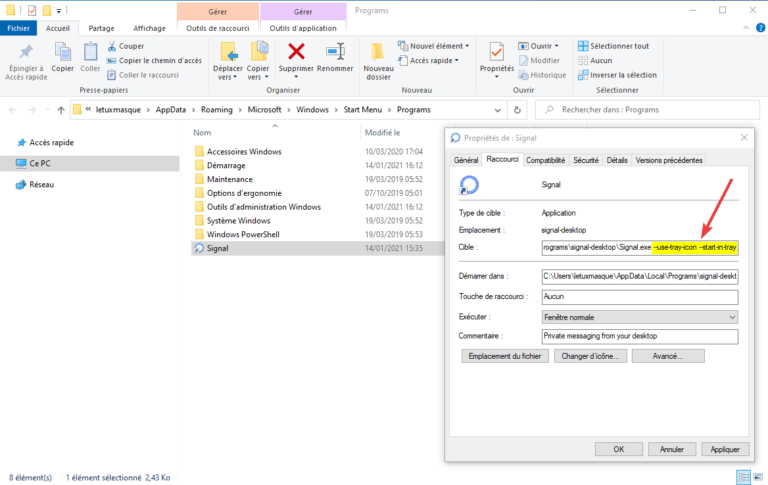768x485 pixels.
Task: Click the Coller paste icon
Action: click(x=90, y=58)
